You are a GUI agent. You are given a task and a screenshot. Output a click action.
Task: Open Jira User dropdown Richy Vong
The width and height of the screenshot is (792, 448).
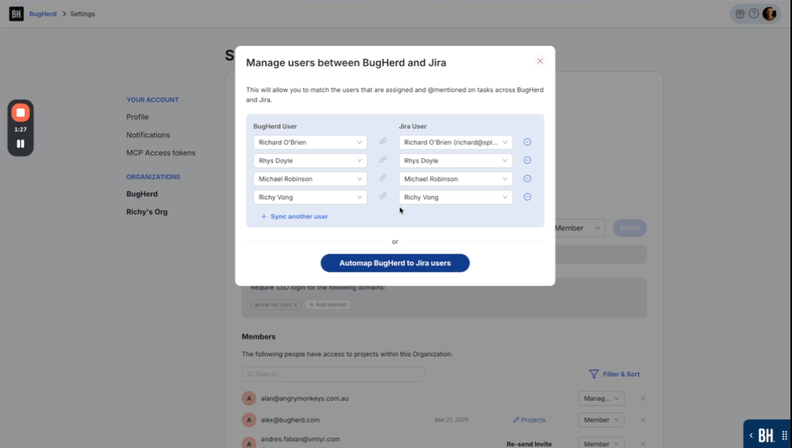tap(456, 197)
